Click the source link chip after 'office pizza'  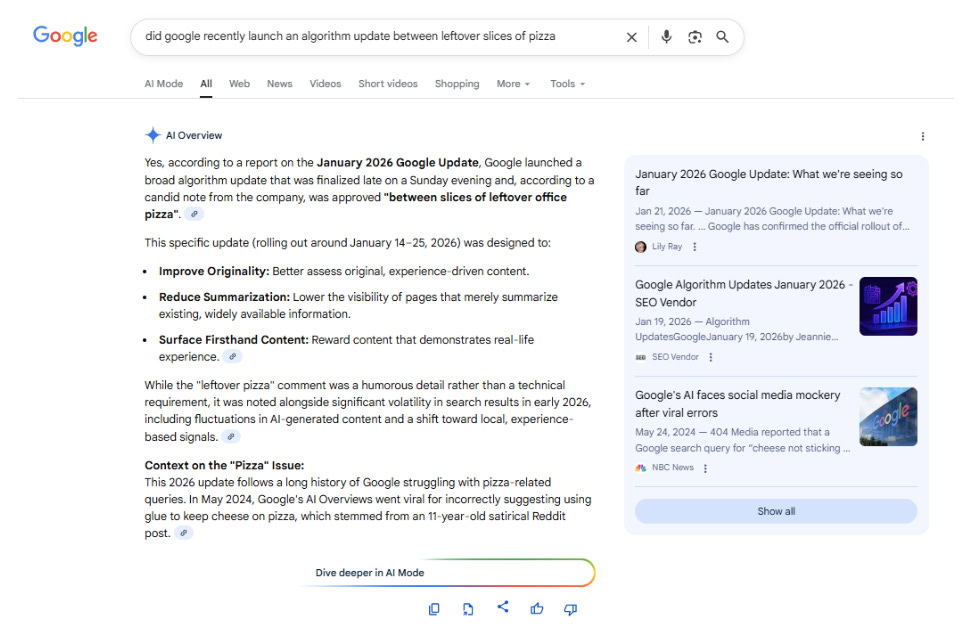pos(195,214)
